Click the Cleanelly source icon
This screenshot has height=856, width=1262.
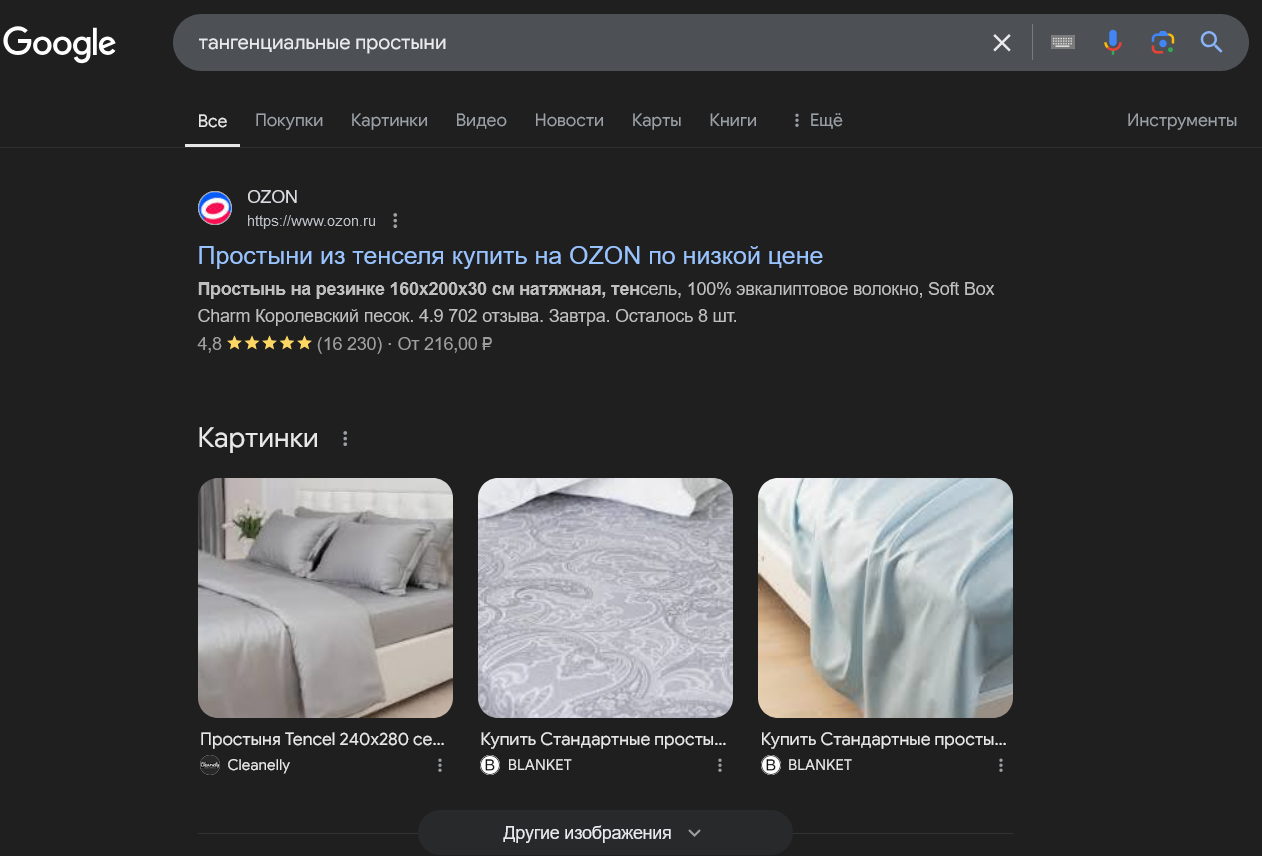209,765
